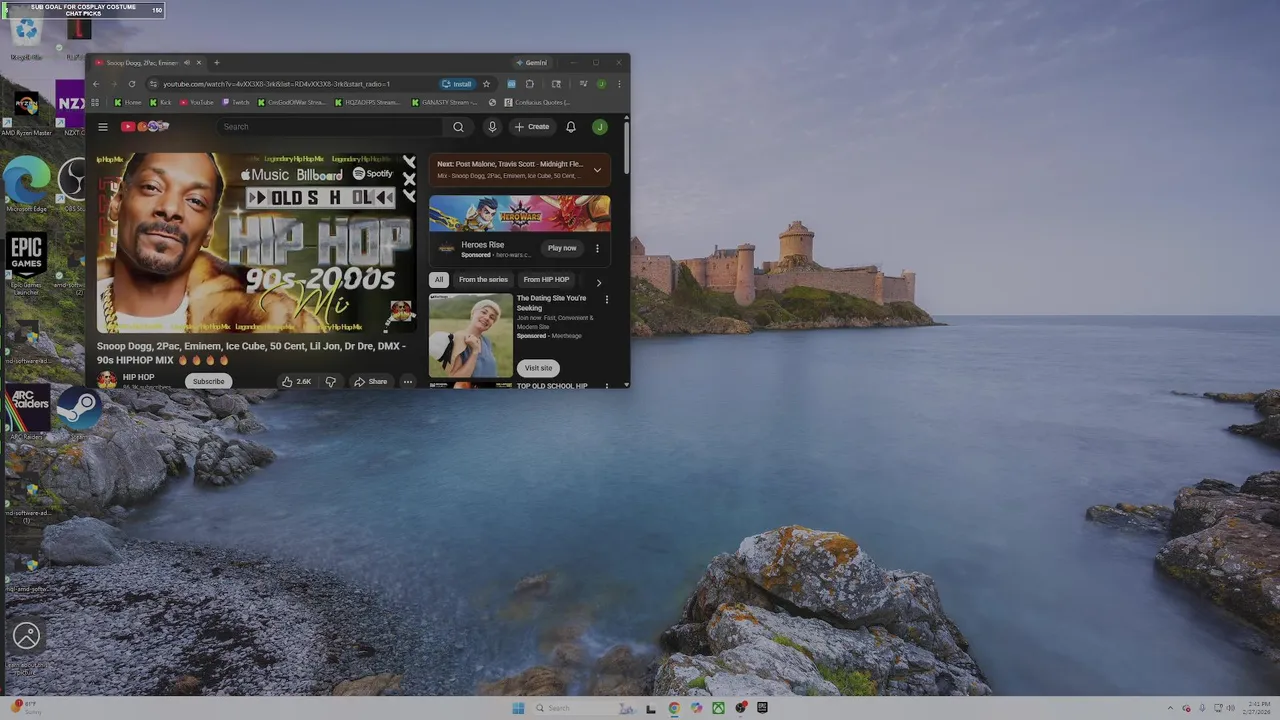Open taskbar clock and date
Image resolution: width=1280 pixels, height=720 pixels.
tap(1258, 708)
